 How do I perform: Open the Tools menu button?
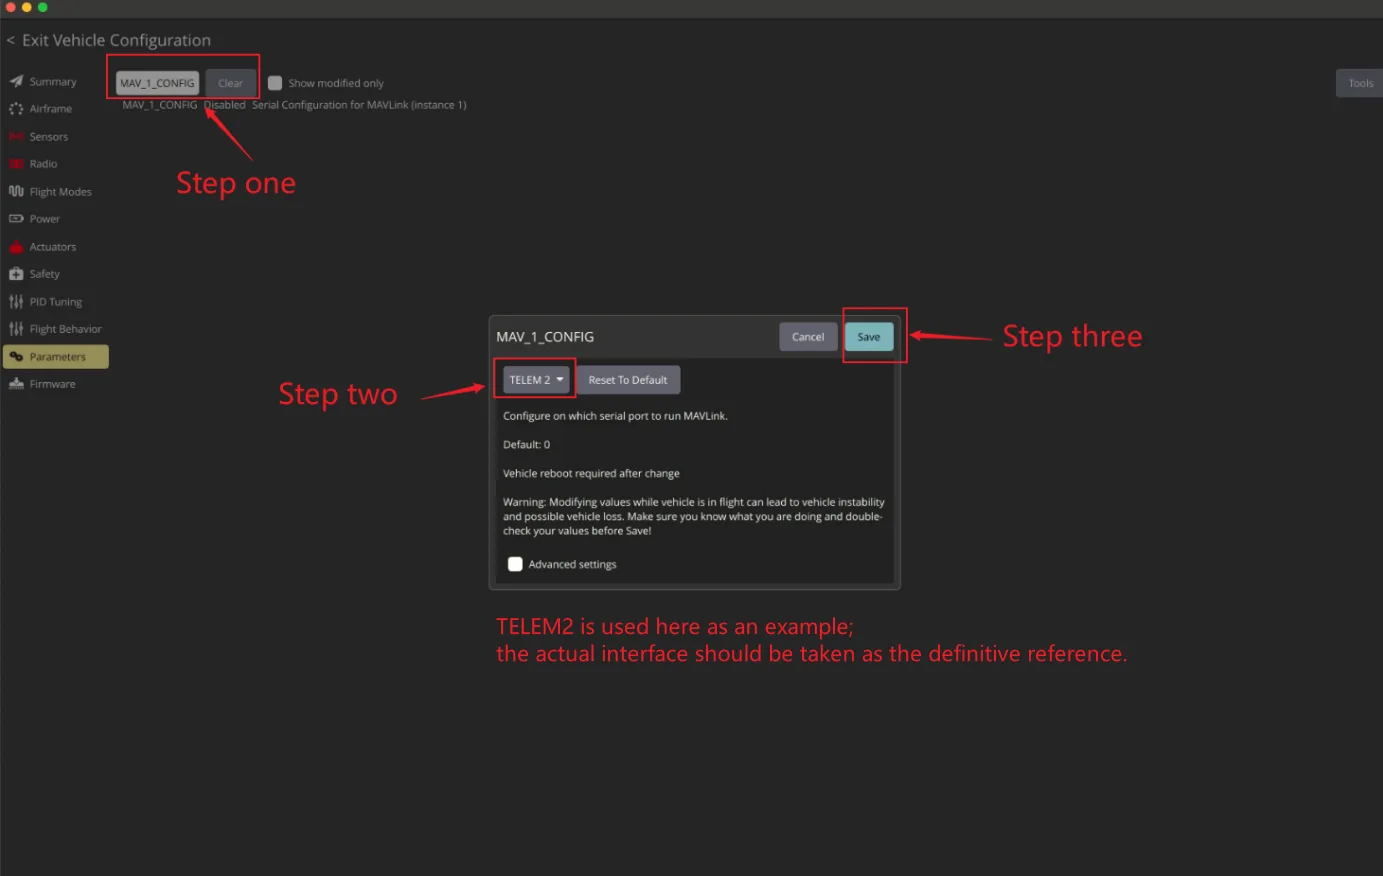point(1360,83)
